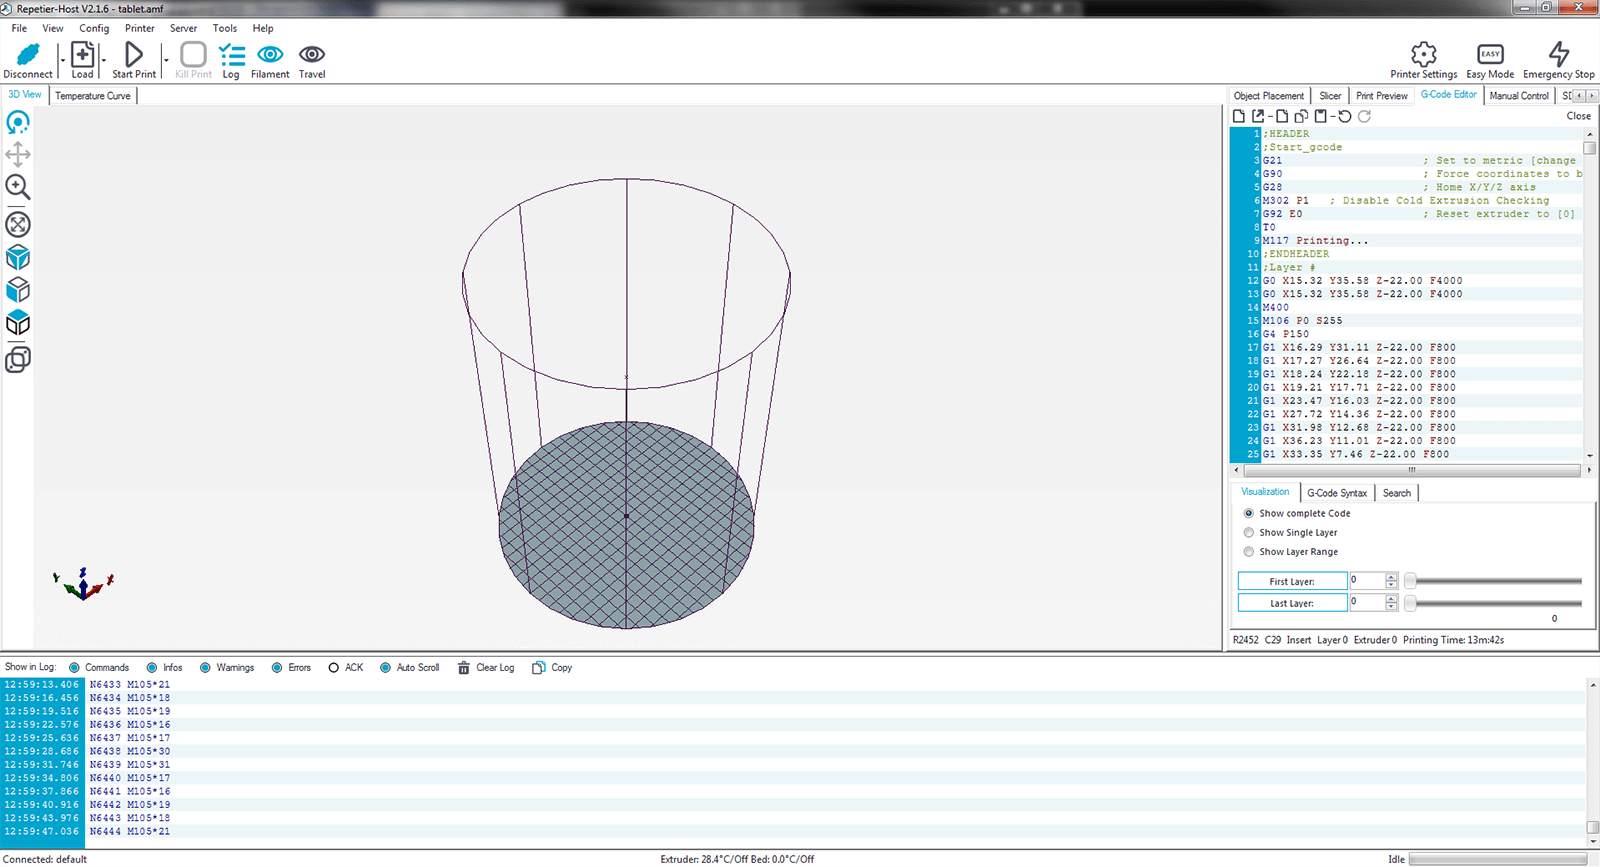1600x867 pixels.
Task: Click the Copy button in the log toolbar
Action: [x=553, y=668]
